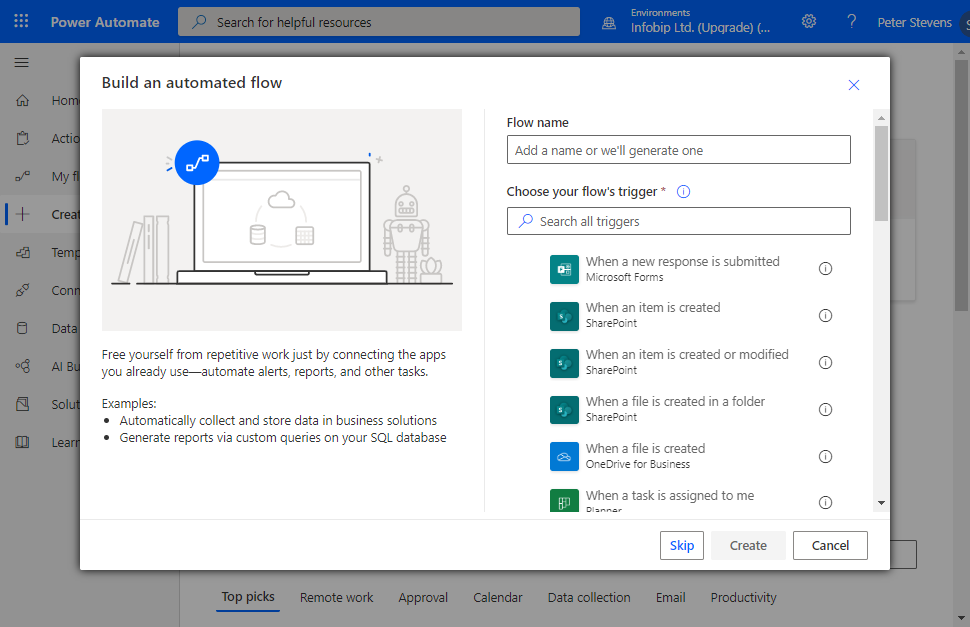The height and width of the screenshot is (627, 970).
Task: Select the Microsoft Forms trigger icon
Action: [564, 269]
